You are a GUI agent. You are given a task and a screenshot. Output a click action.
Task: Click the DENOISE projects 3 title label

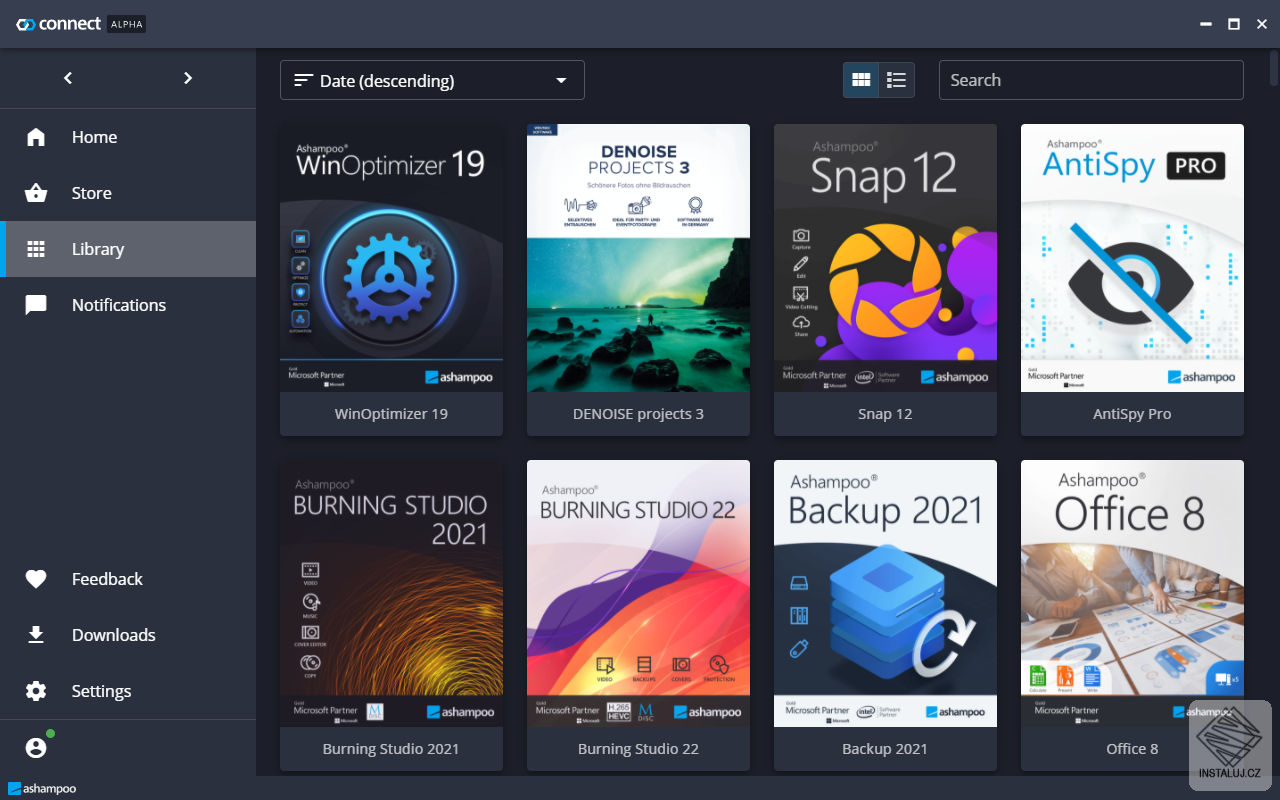click(x=638, y=414)
